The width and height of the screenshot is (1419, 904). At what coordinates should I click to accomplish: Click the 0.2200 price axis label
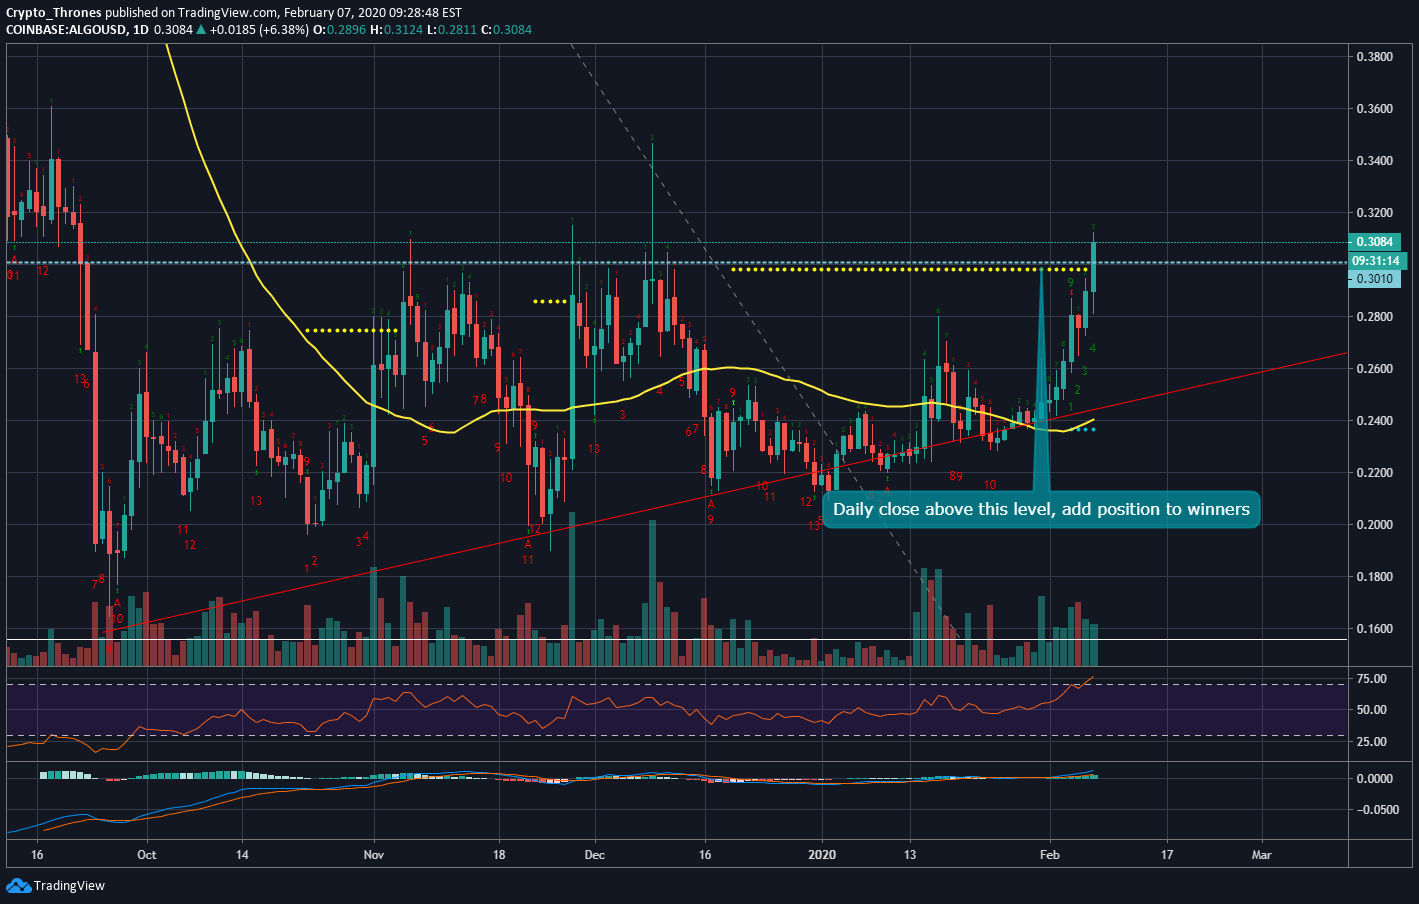click(1374, 473)
